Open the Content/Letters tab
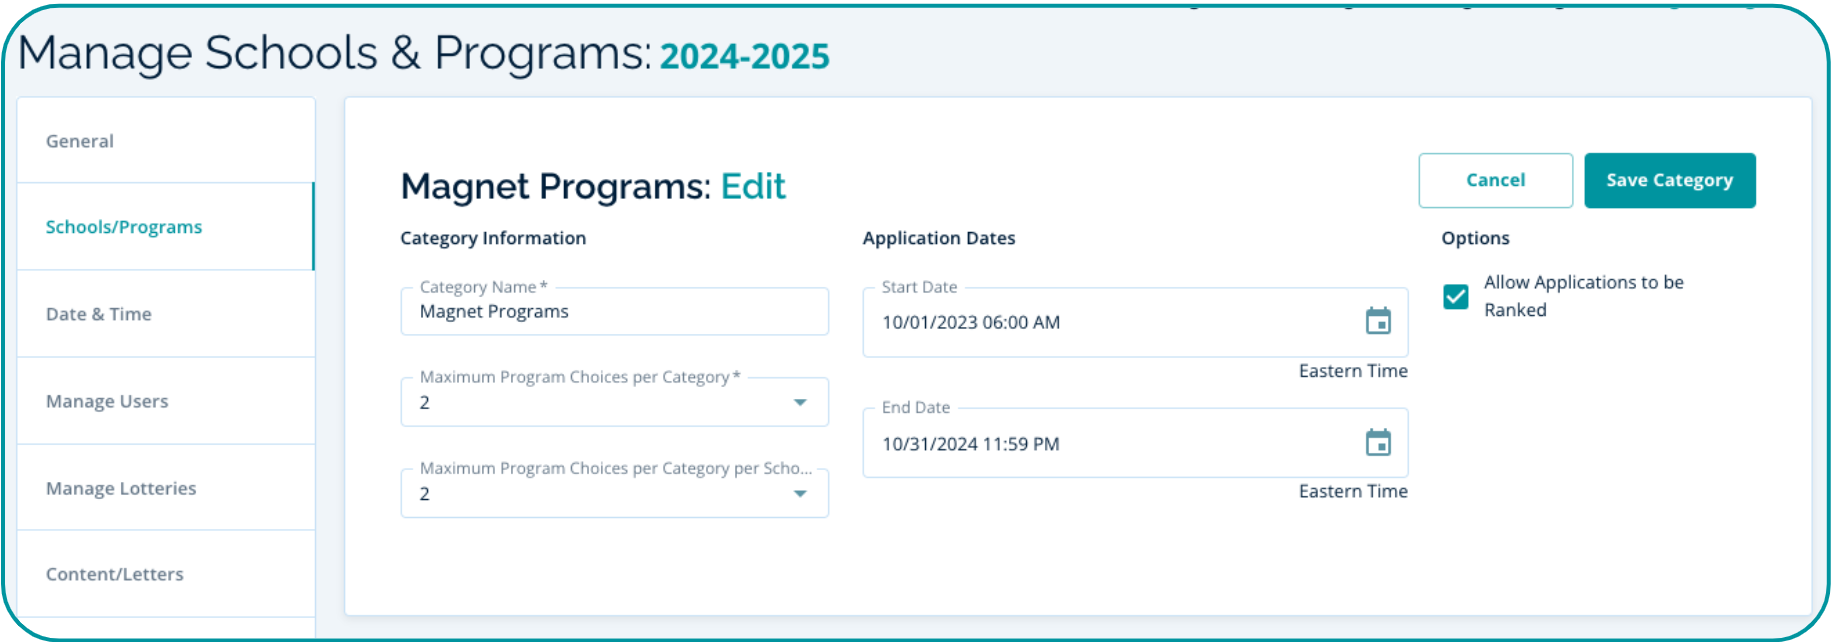 tap(115, 574)
